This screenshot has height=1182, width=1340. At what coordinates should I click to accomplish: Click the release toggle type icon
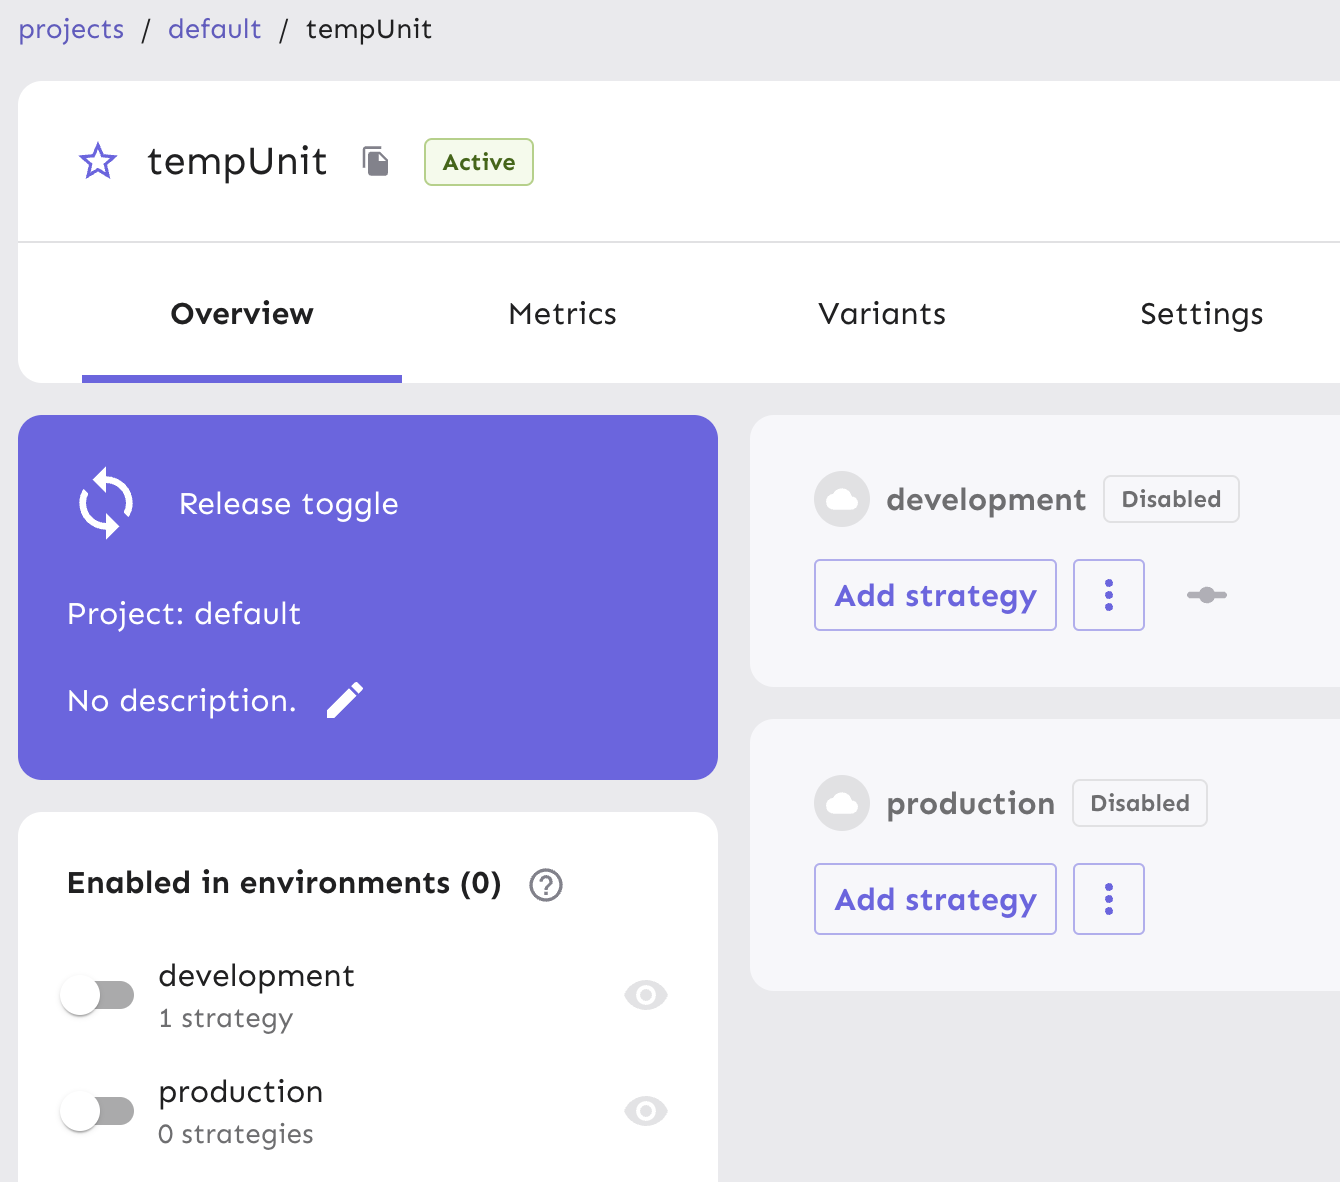(x=104, y=503)
